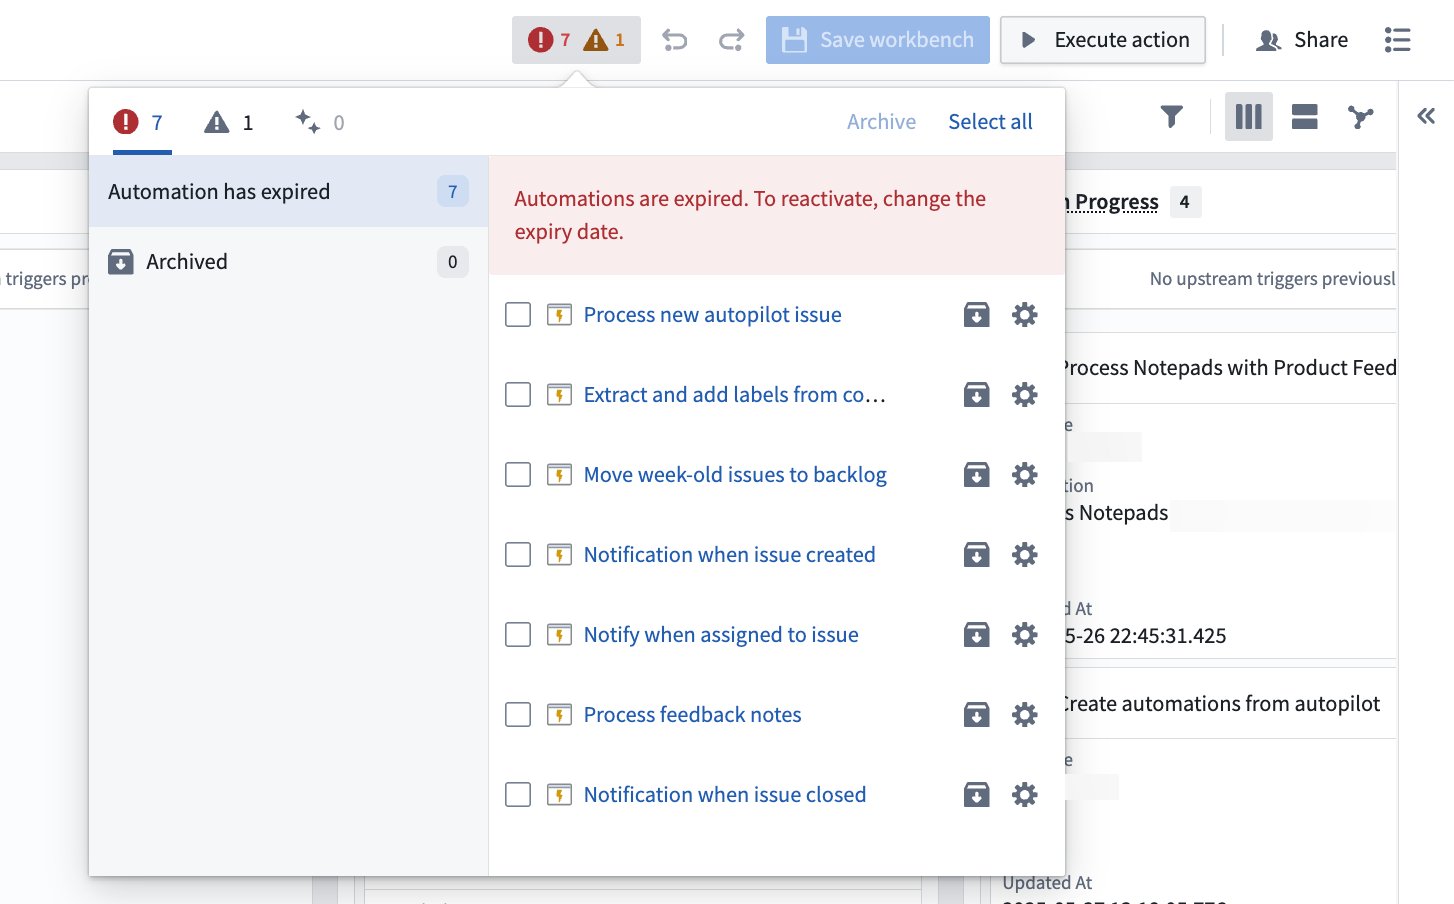Click the "Select all" link
This screenshot has width=1454, height=904.
click(x=990, y=121)
